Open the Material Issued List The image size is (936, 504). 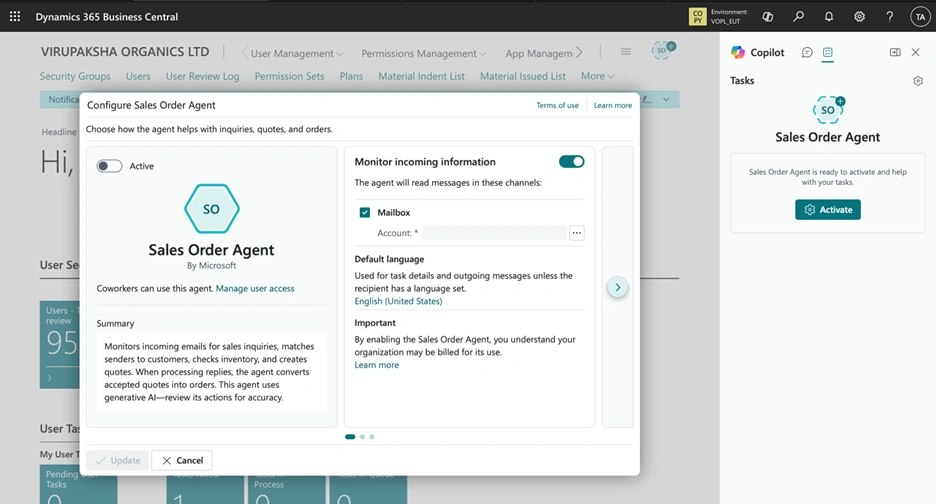(x=523, y=76)
